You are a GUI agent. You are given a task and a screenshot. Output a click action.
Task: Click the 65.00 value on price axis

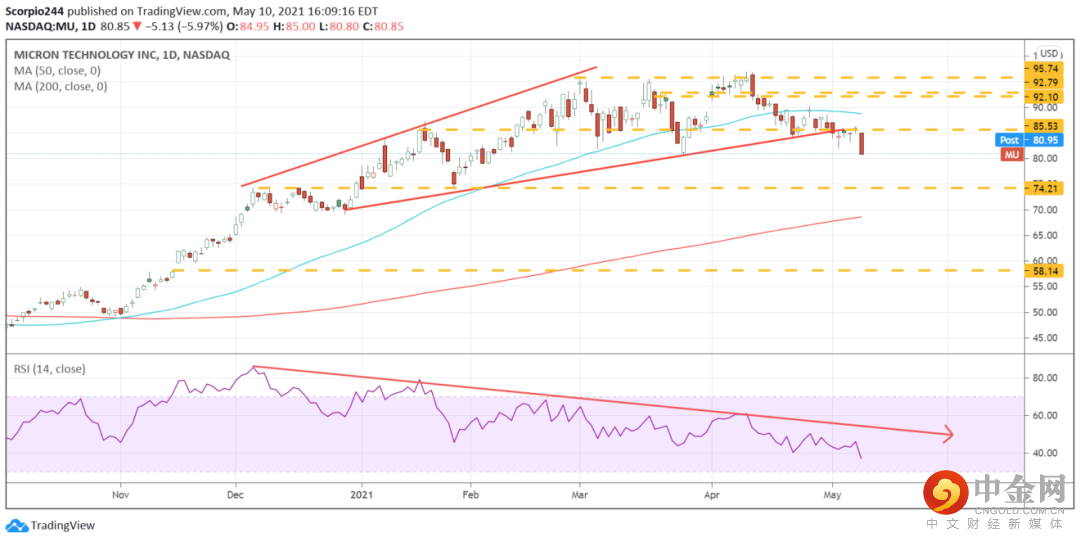tap(1045, 236)
